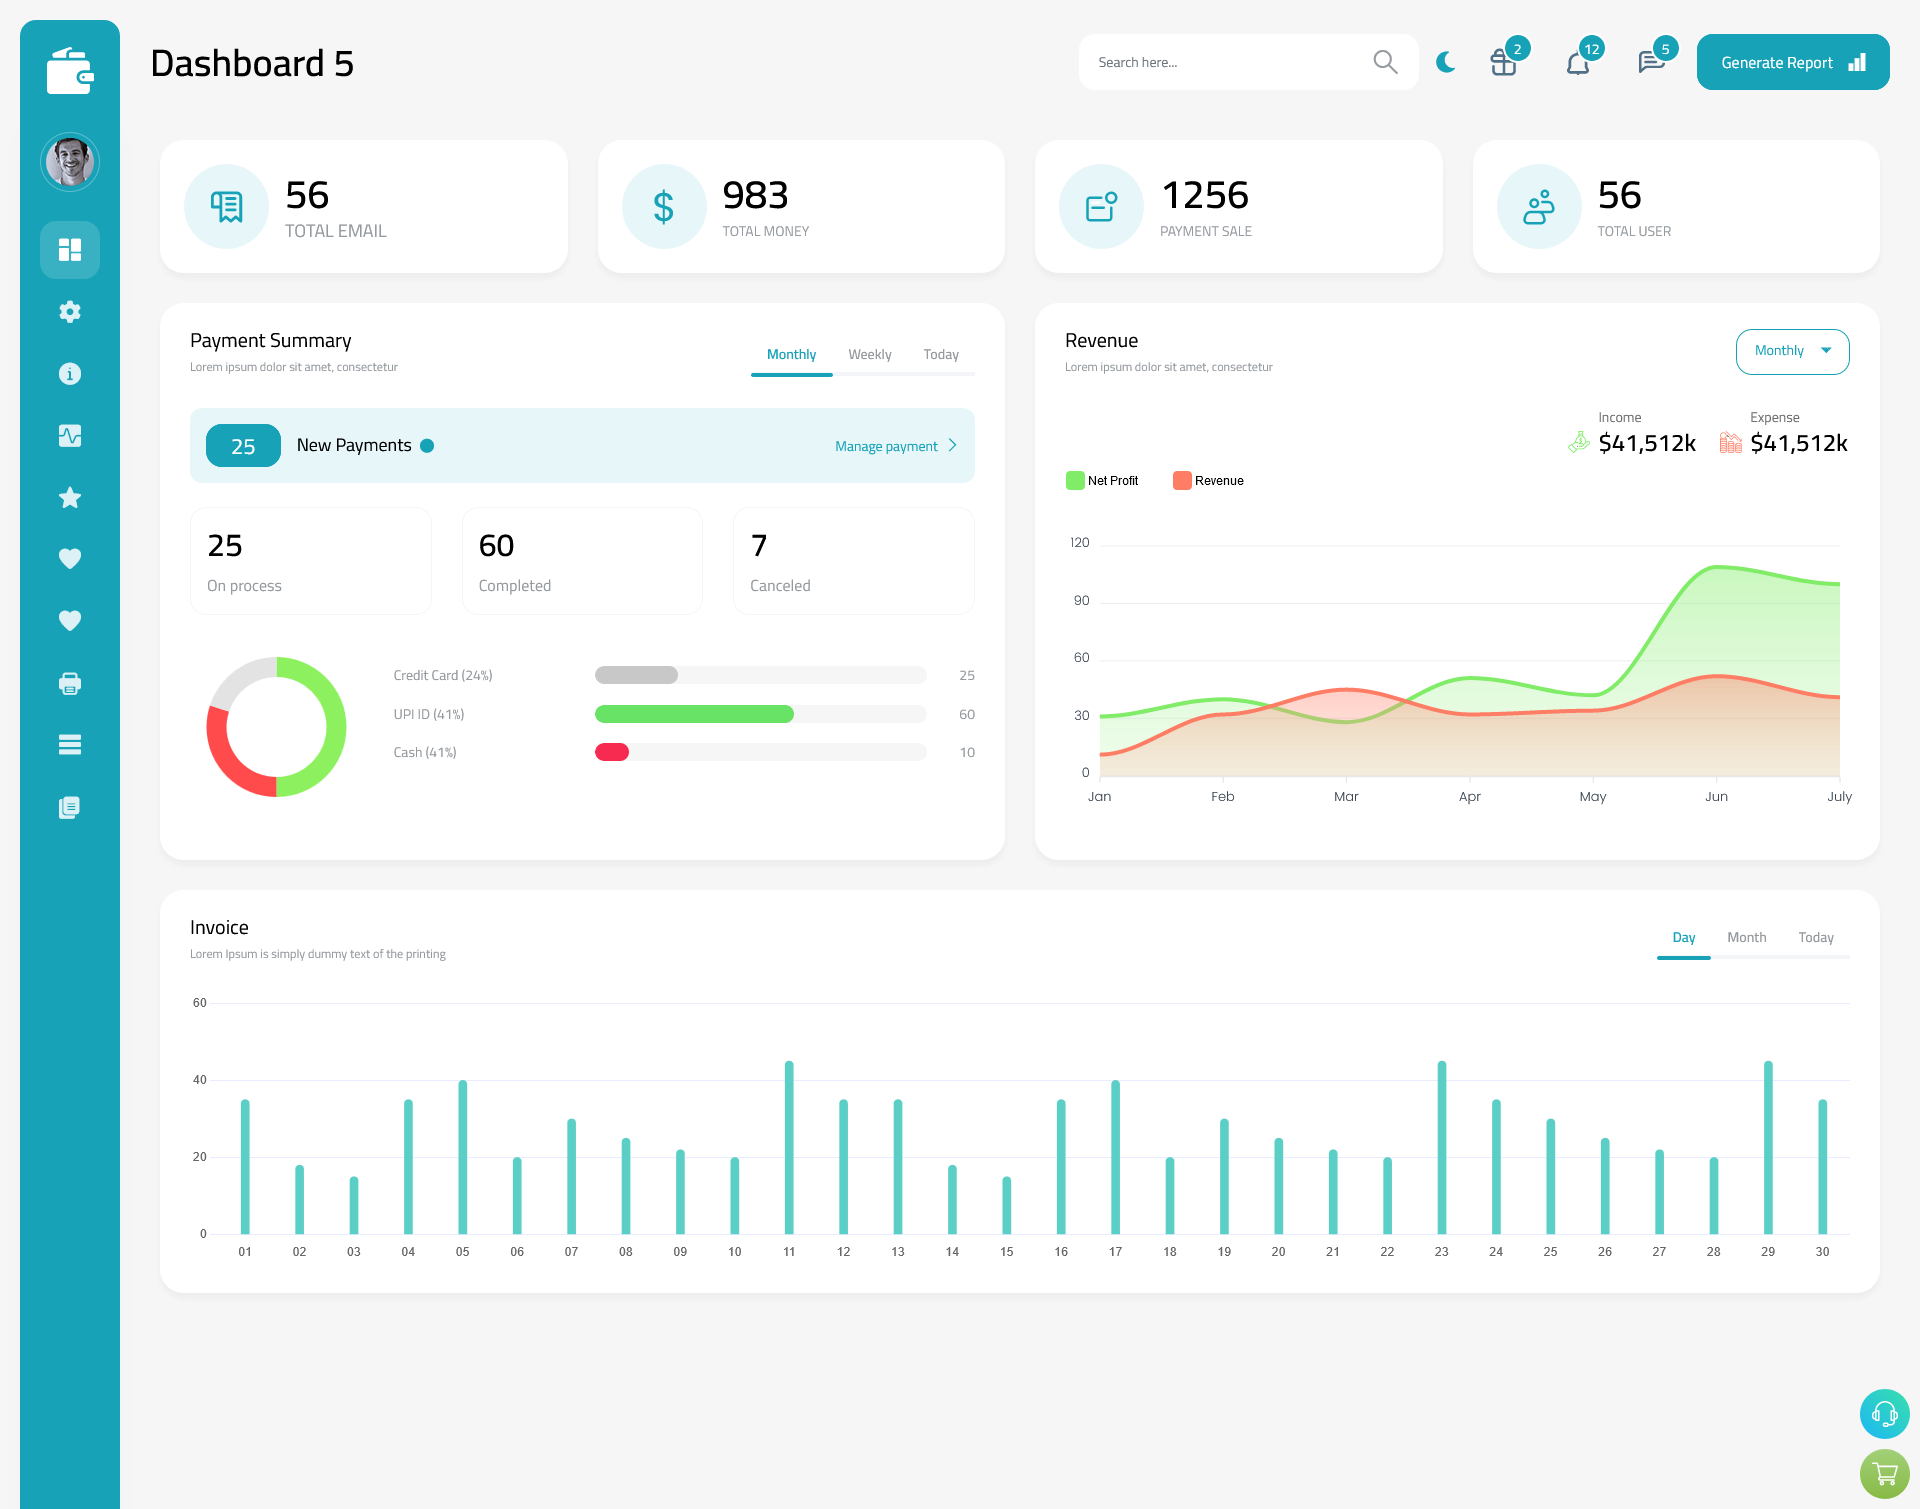Click the list/menu icon in sidebar
The image size is (1920, 1509).
coord(70,744)
